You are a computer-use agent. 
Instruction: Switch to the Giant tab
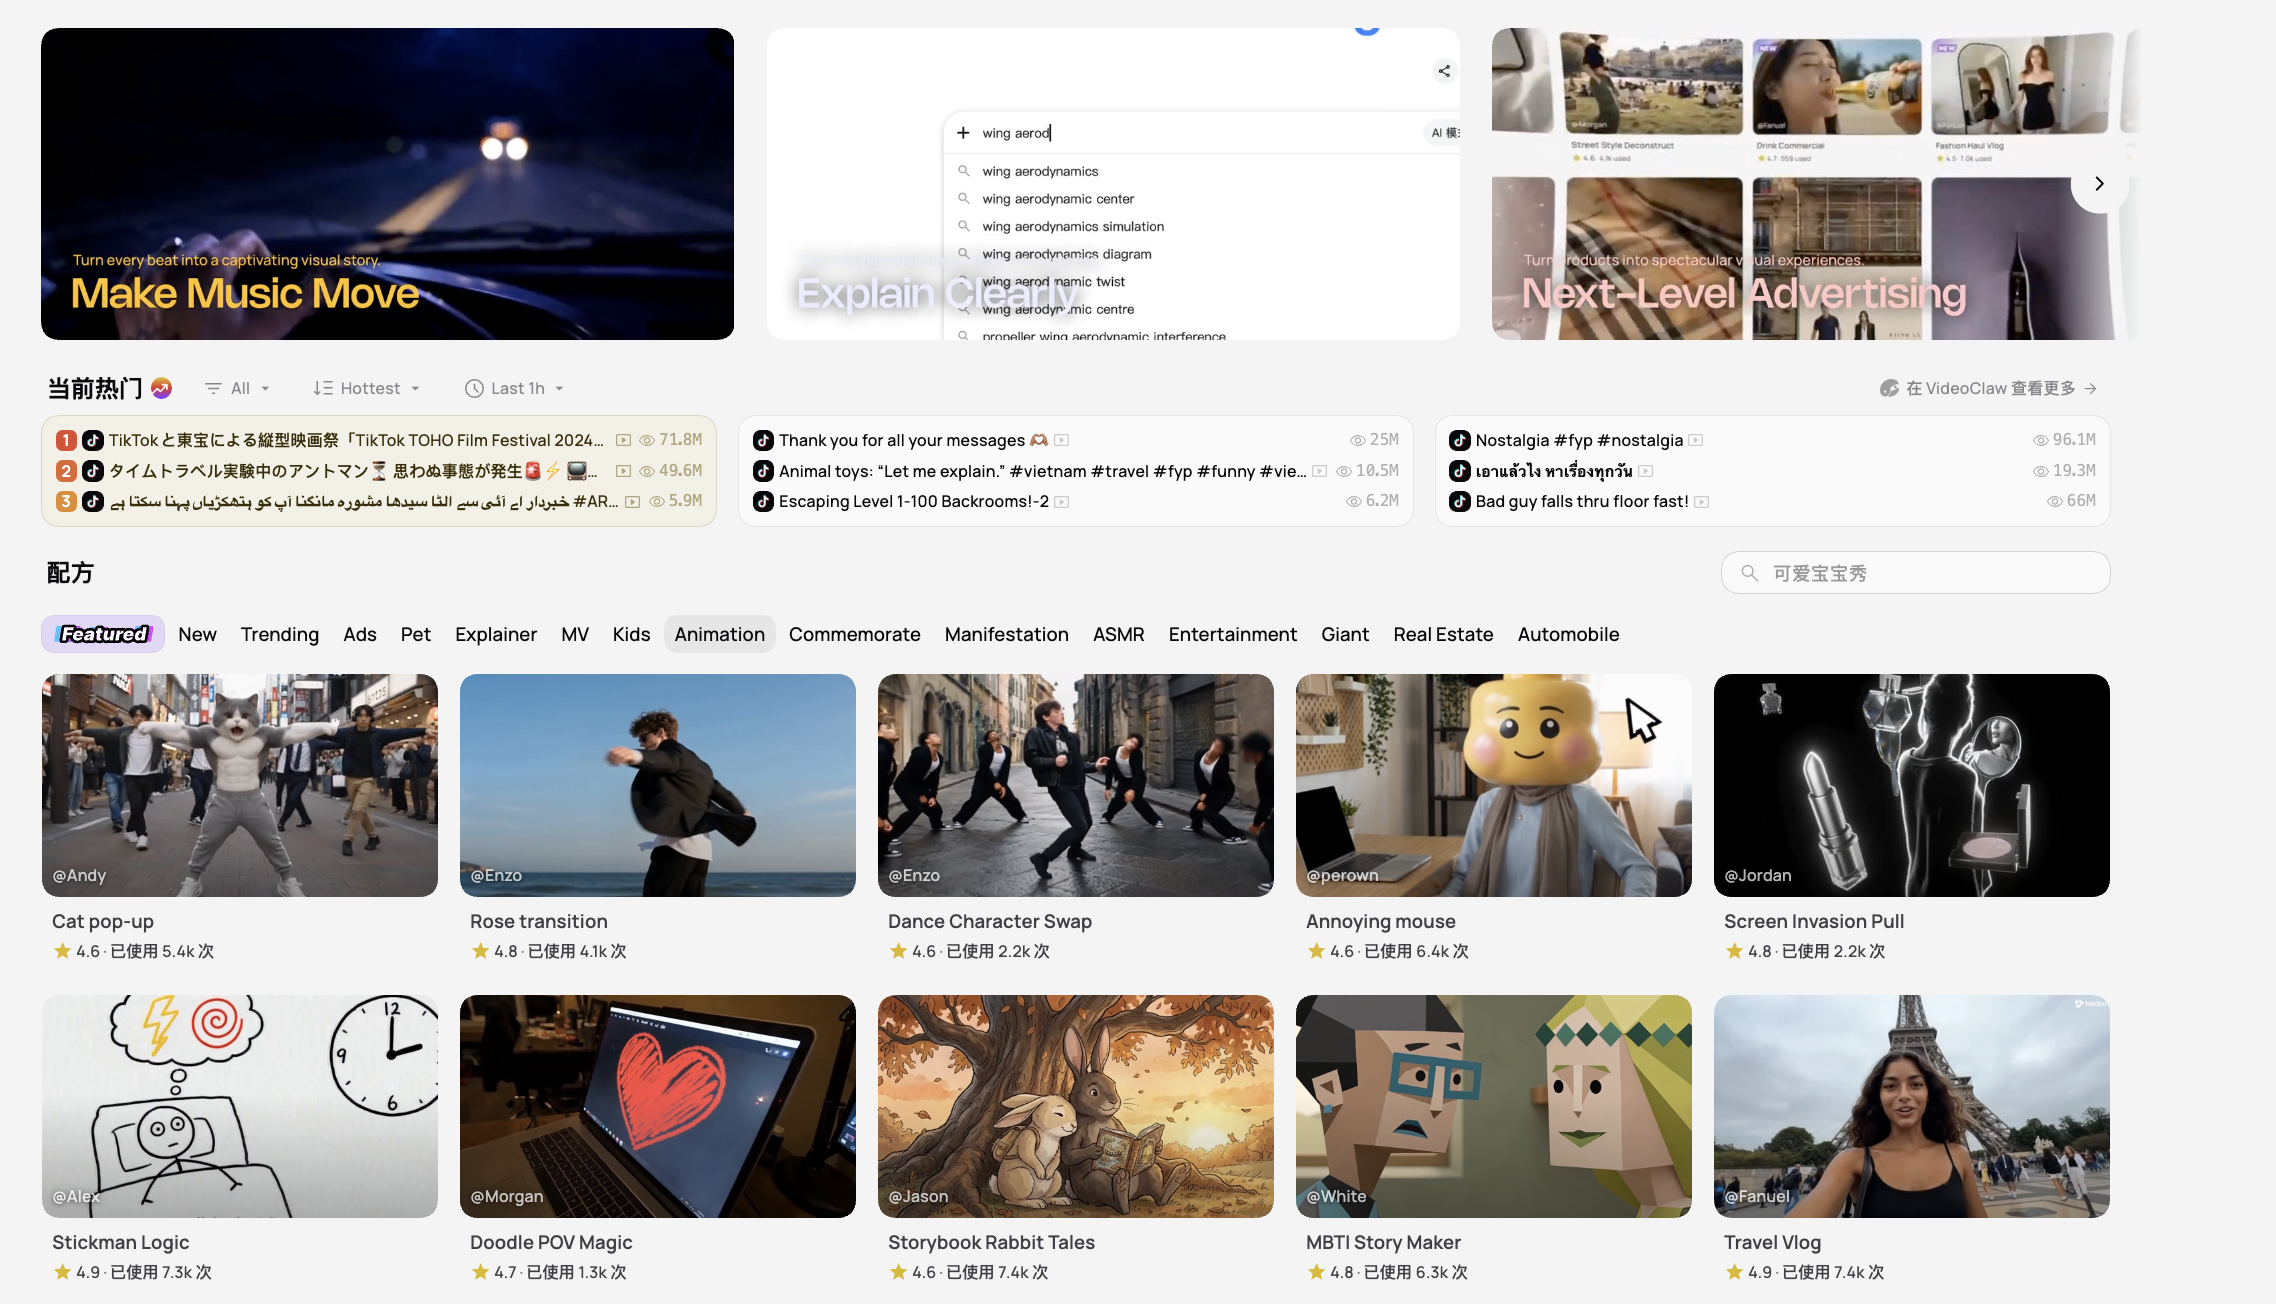(x=1345, y=634)
